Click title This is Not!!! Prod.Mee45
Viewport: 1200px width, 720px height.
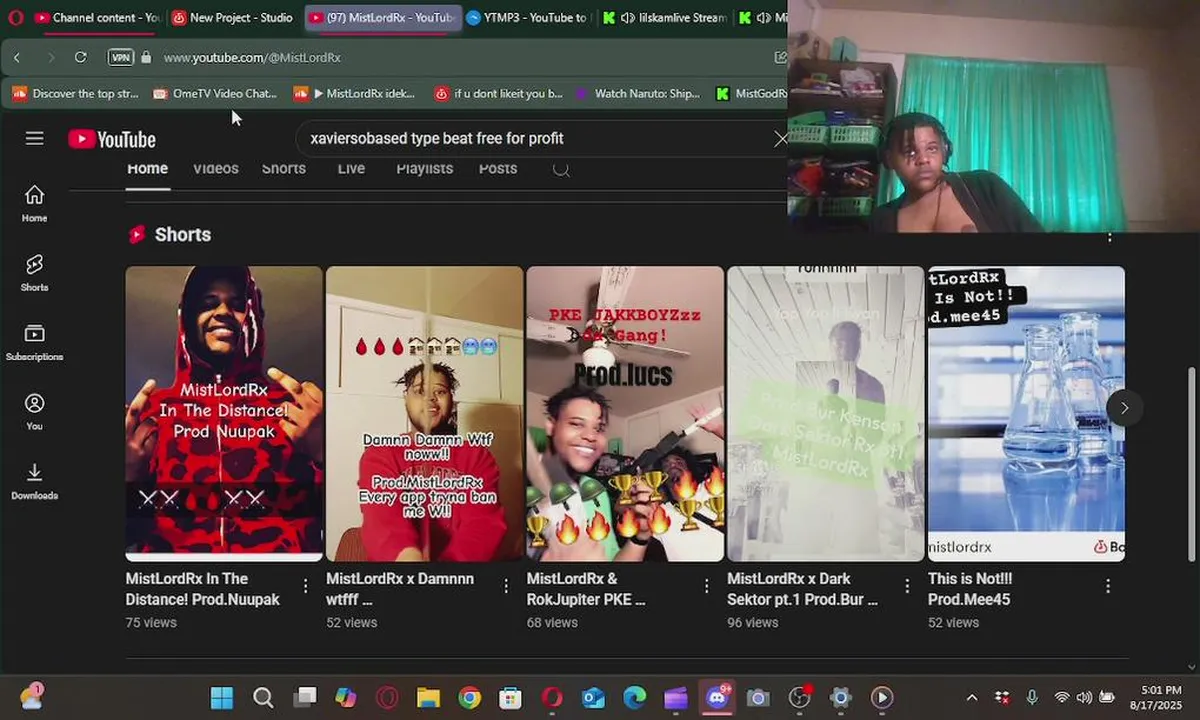[970, 589]
